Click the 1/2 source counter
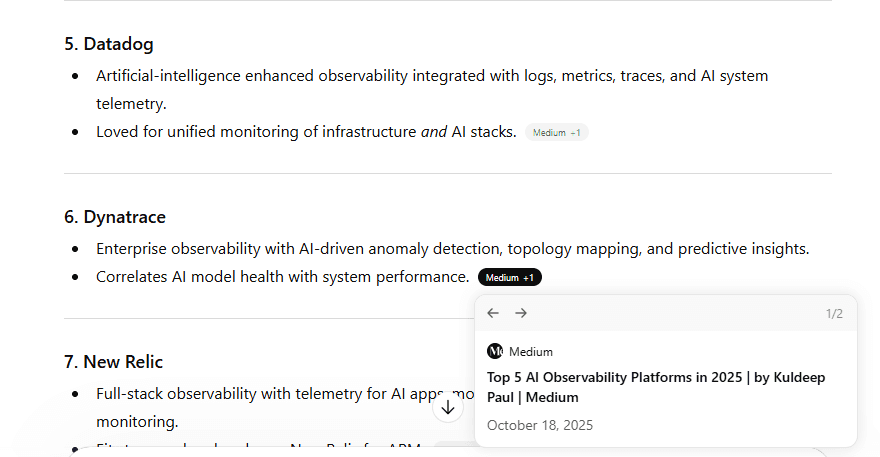This screenshot has width=880, height=457. (x=834, y=314)
